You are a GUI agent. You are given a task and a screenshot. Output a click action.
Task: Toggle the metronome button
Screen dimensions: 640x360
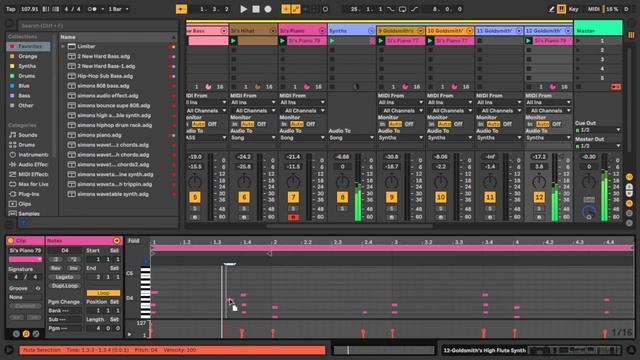coord(92,9)
